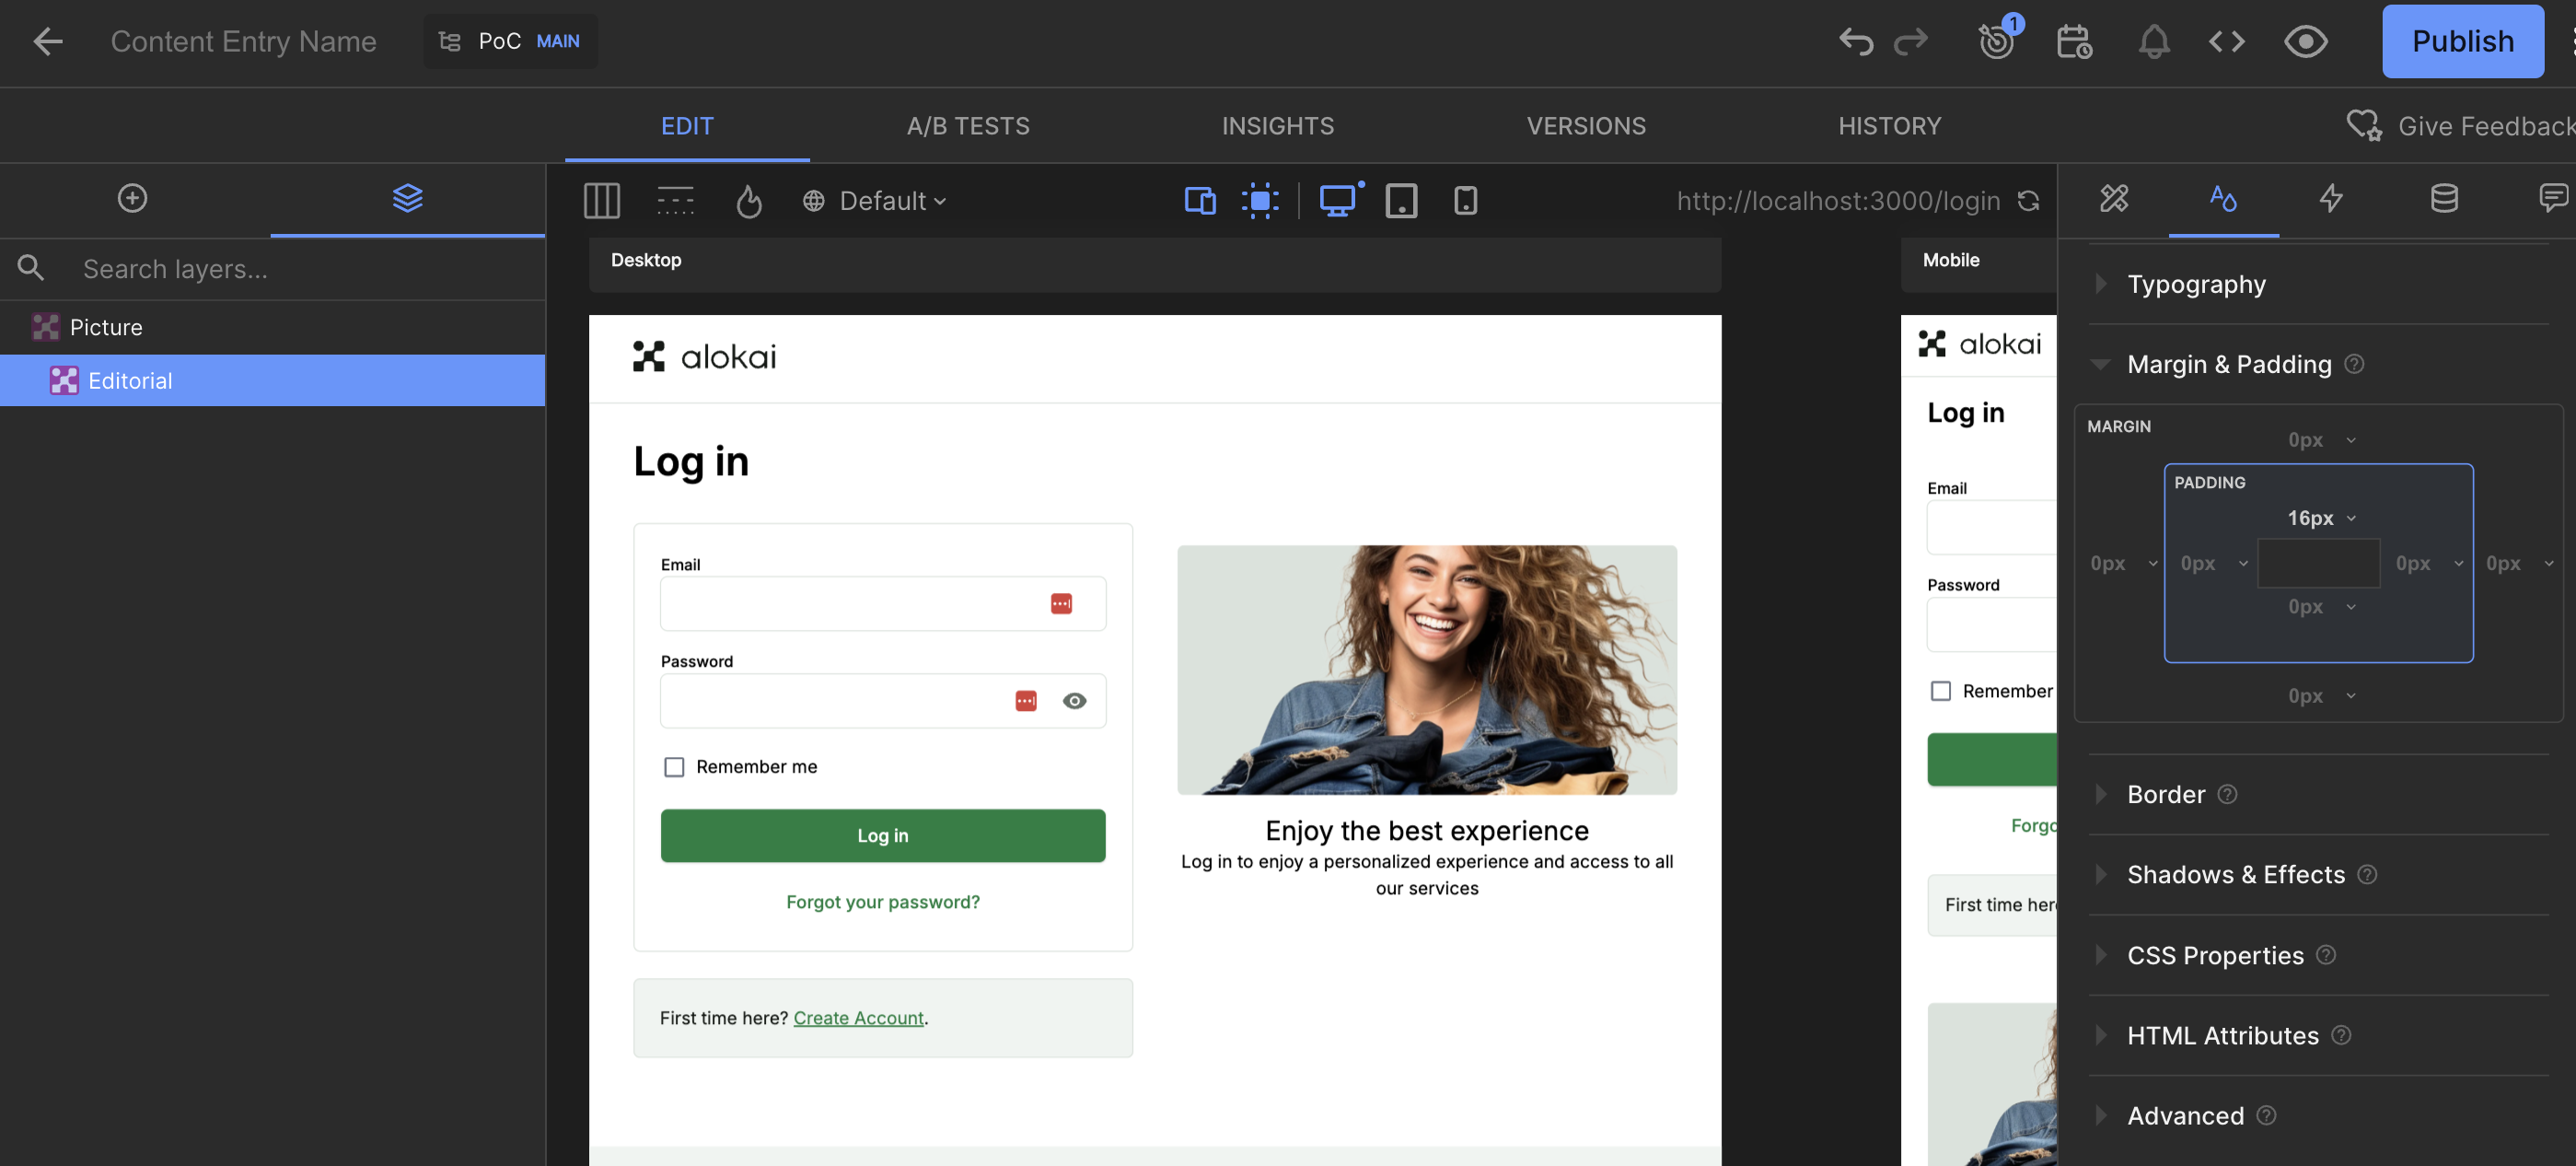Open the Data database cylinder tab
This screenshot has width=2576, height=1166.
(2443, 198)
